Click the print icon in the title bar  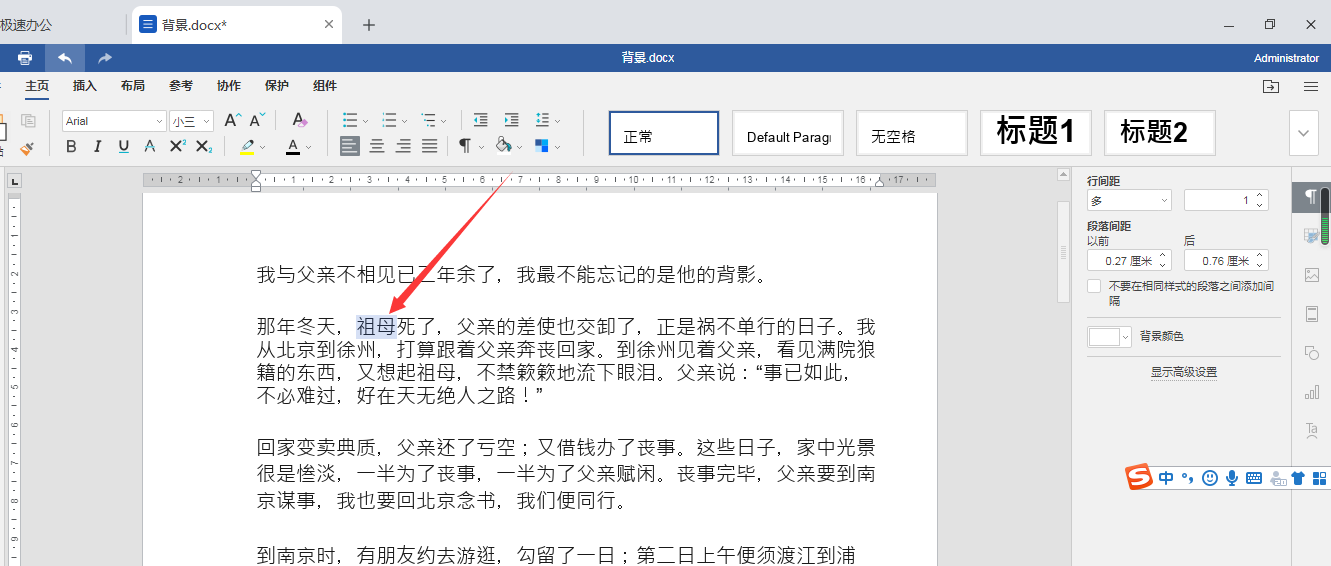pyautogui.click(x=25, y=58)
